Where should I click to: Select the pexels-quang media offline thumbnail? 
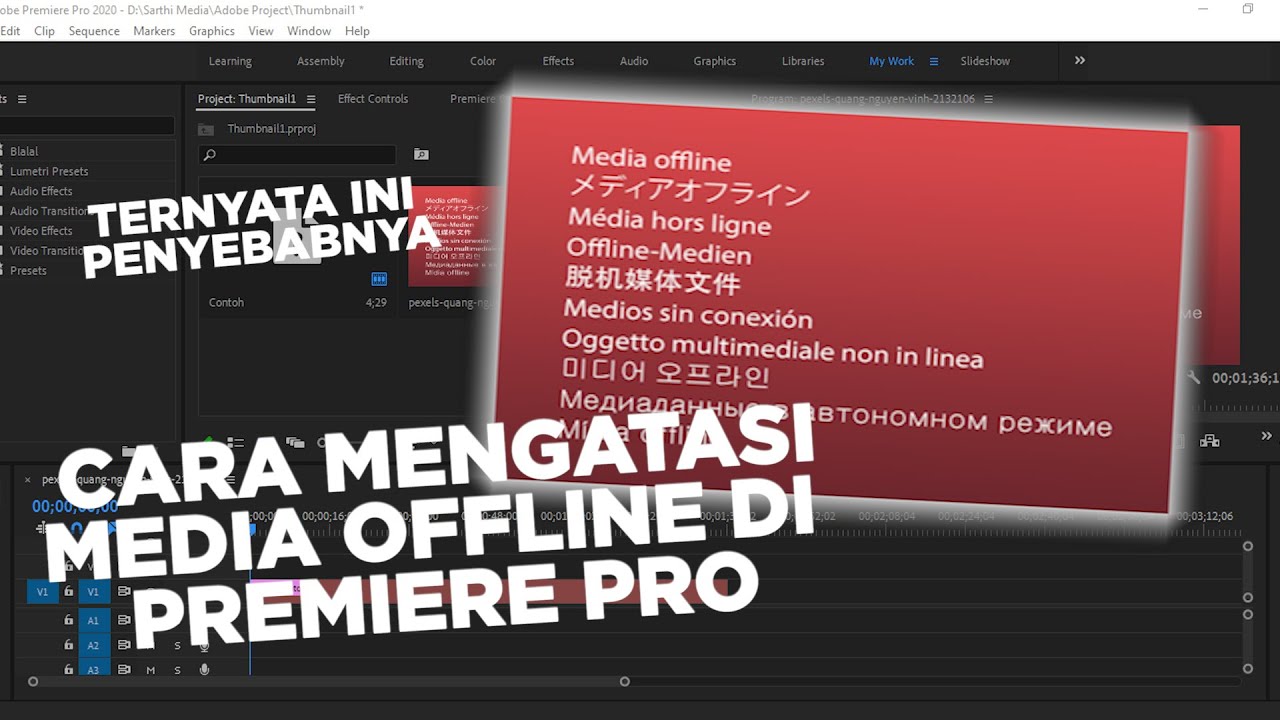tap(455, 238)
